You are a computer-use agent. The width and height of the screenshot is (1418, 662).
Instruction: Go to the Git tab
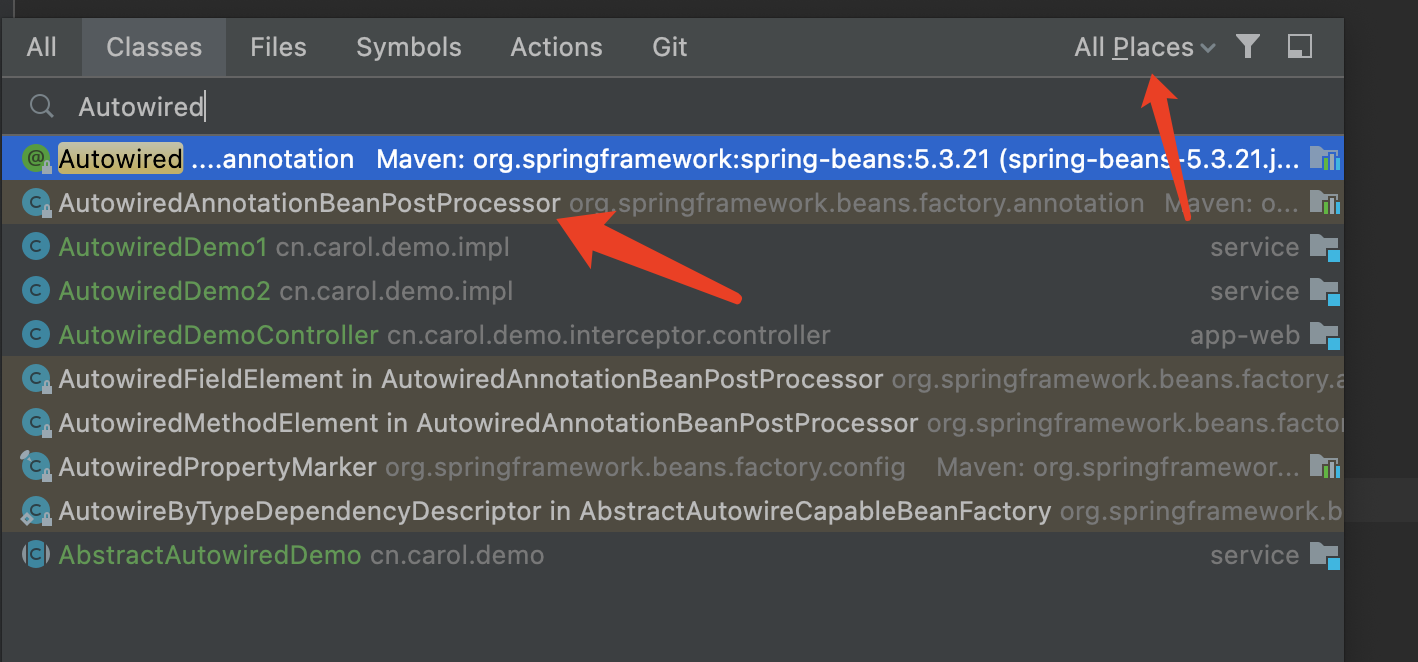coord(670,47)
